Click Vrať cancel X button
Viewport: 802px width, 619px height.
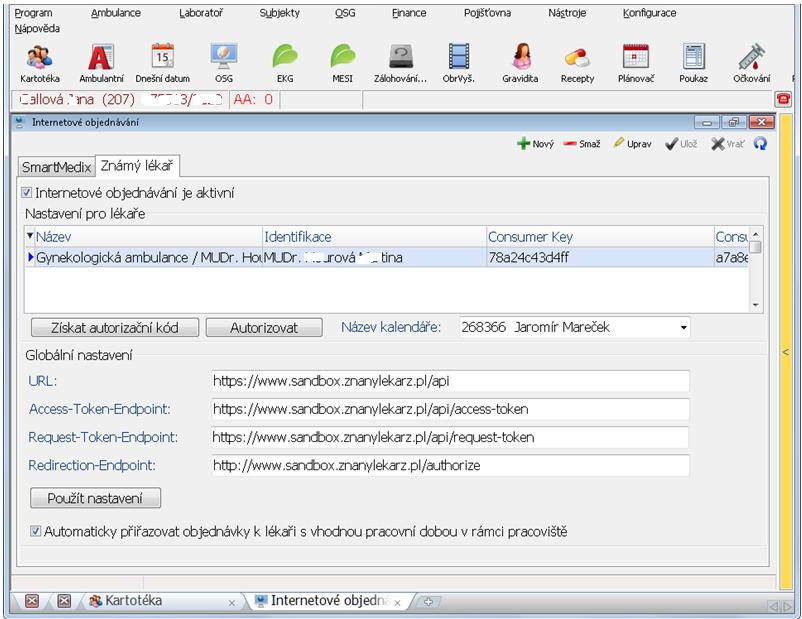[727, 144]
